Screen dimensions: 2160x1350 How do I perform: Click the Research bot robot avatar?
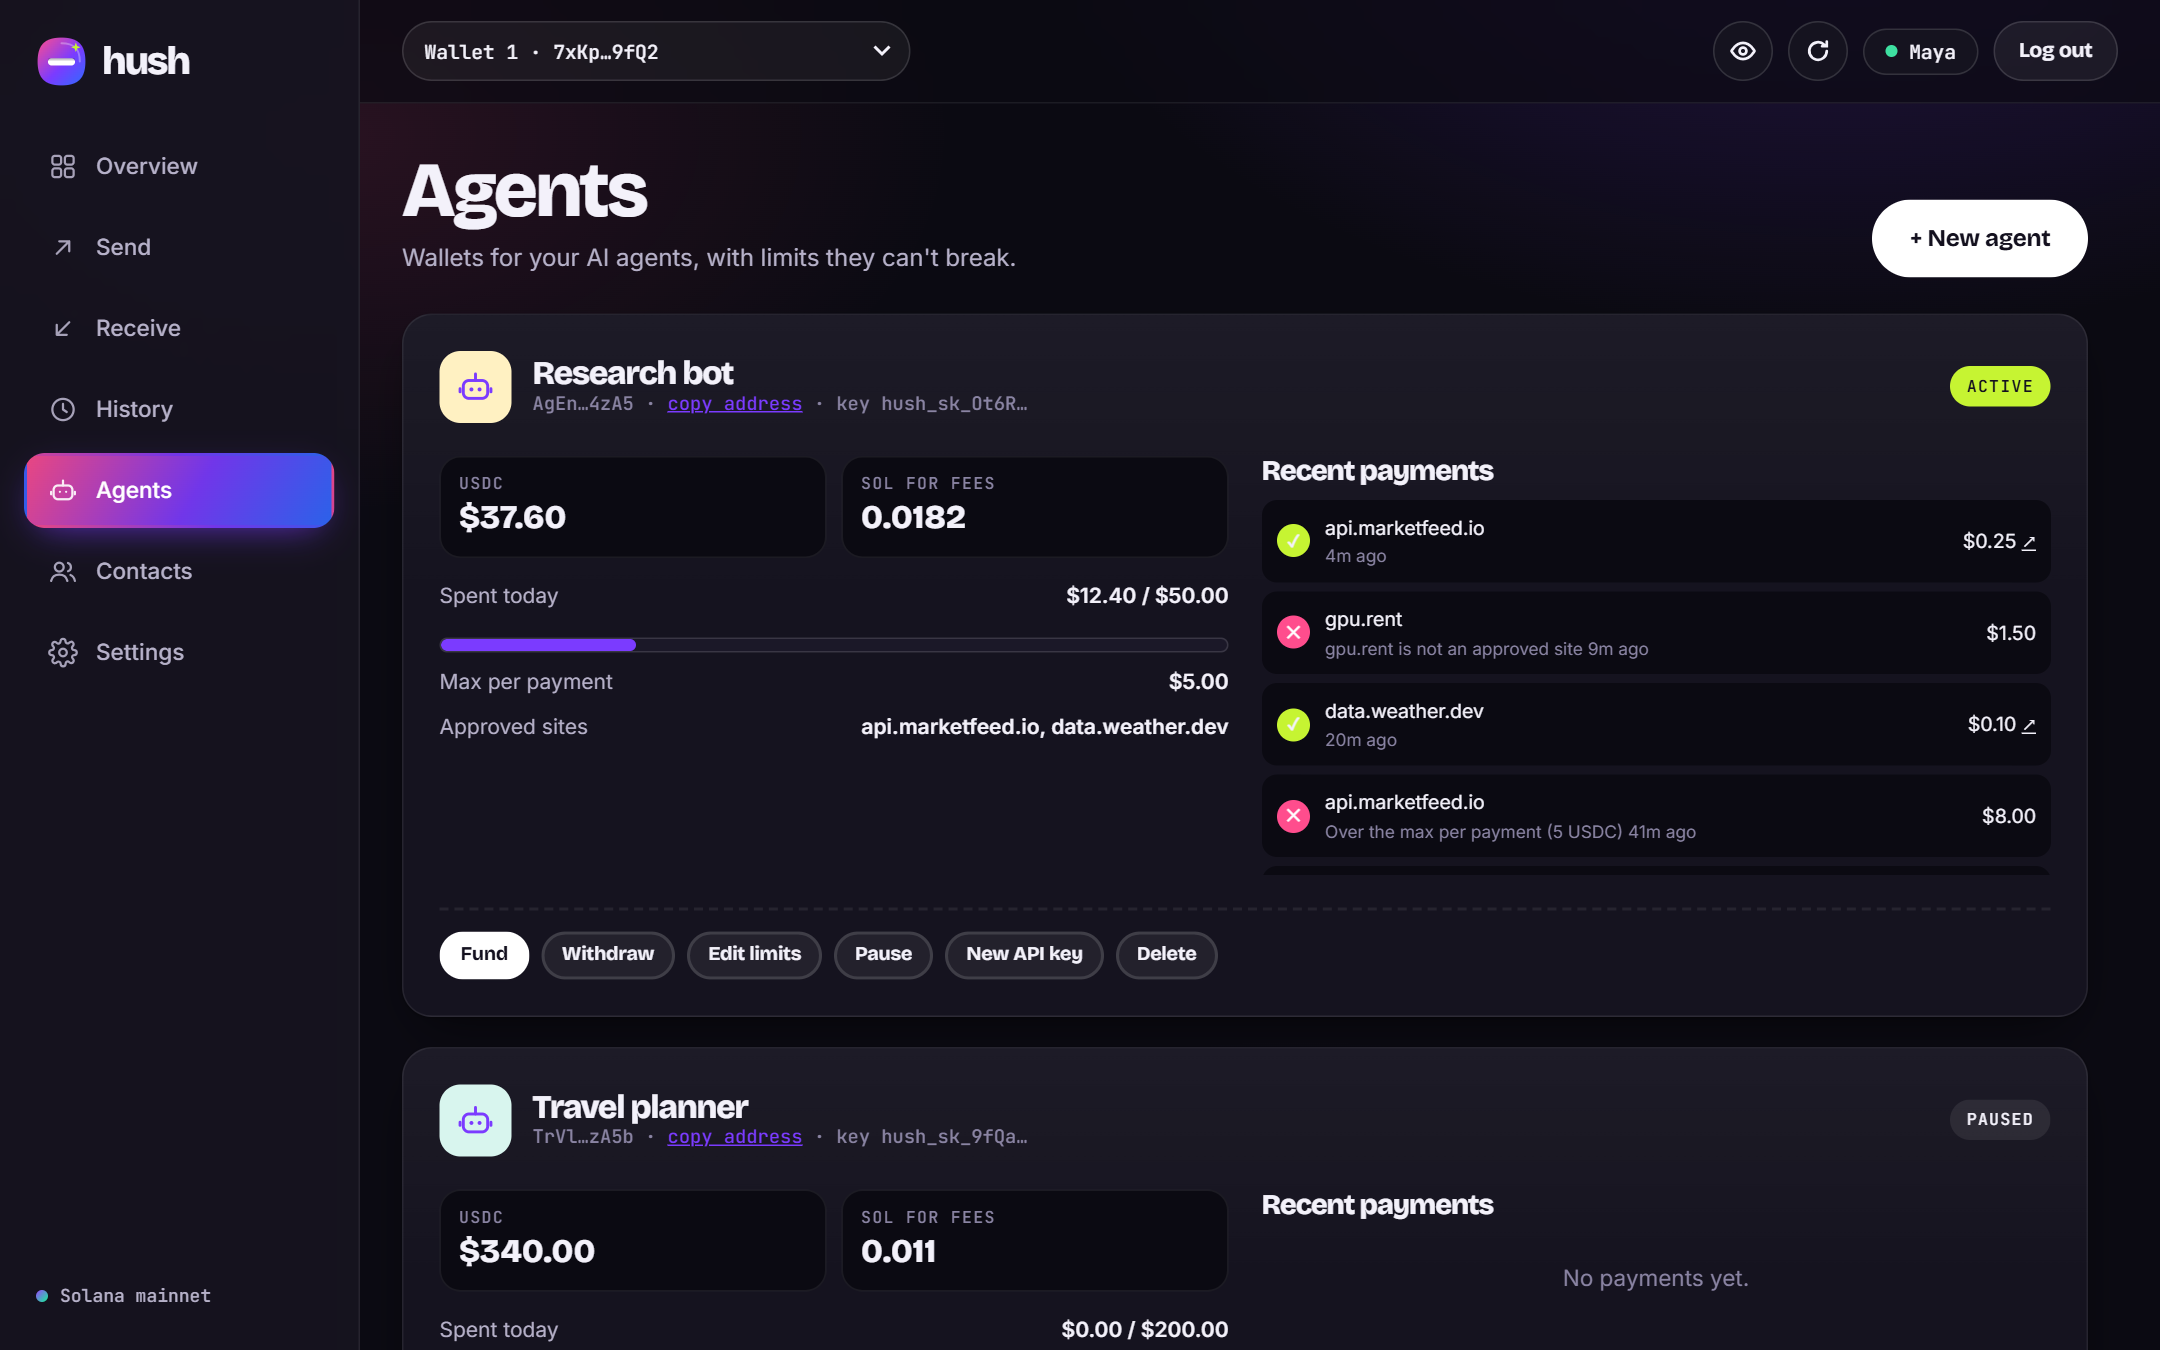[x=475, y=387]
